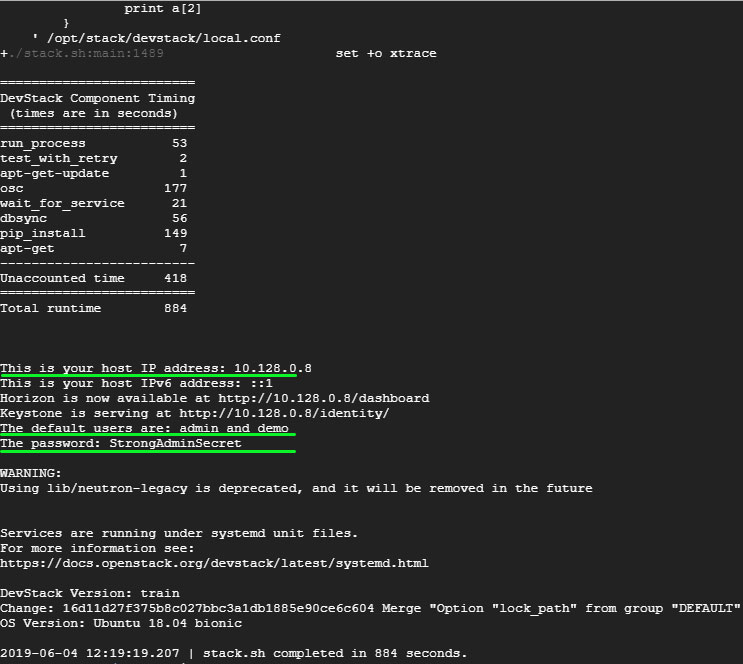Click the Change commit hash line
Viewport: 743px width, 664px height.
370,608
